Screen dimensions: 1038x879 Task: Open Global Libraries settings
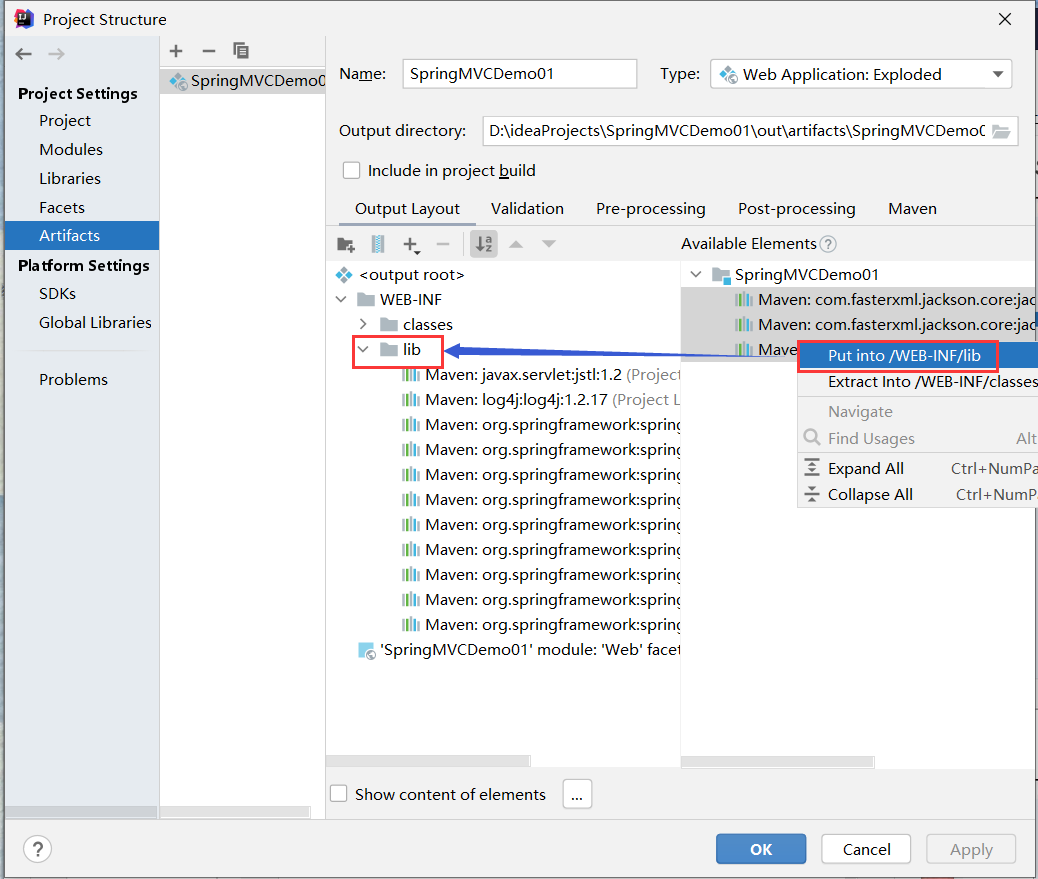95,323
